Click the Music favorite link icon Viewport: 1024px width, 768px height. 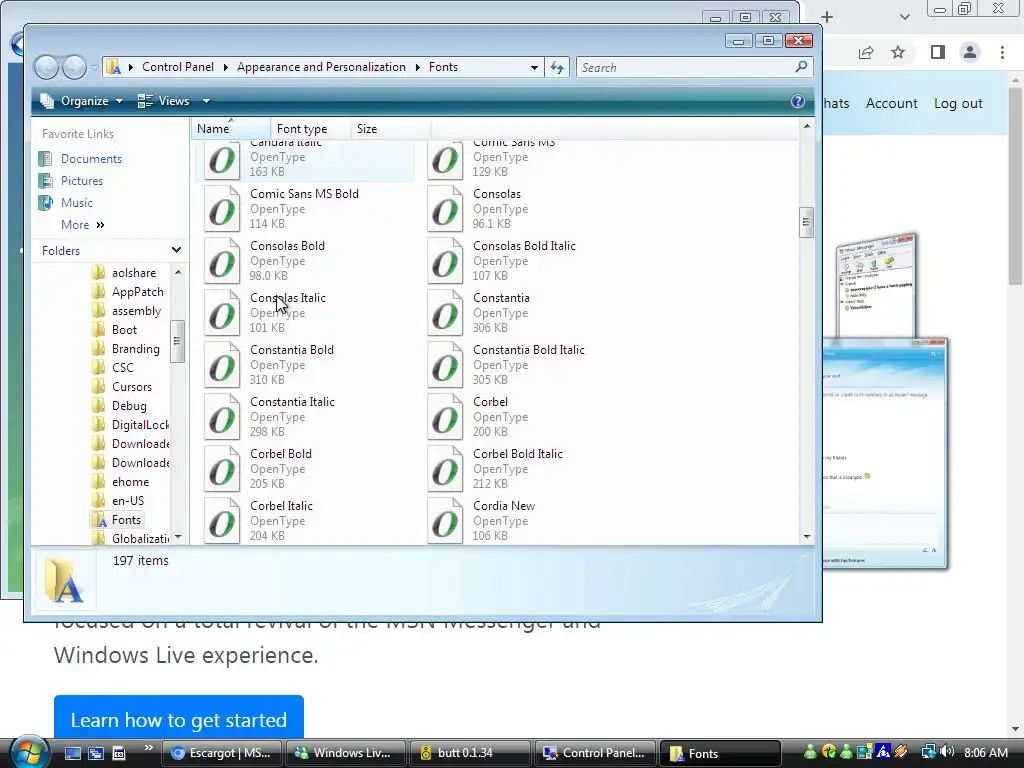[45, 202]
